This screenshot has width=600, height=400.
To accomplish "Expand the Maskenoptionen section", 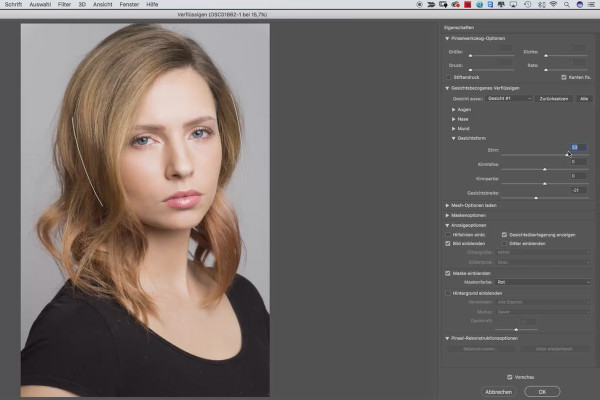I will (x=447, y=216).
